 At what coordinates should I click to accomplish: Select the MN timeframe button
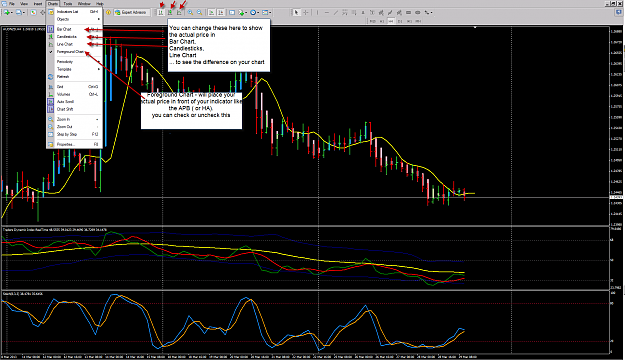coord(418,21)
